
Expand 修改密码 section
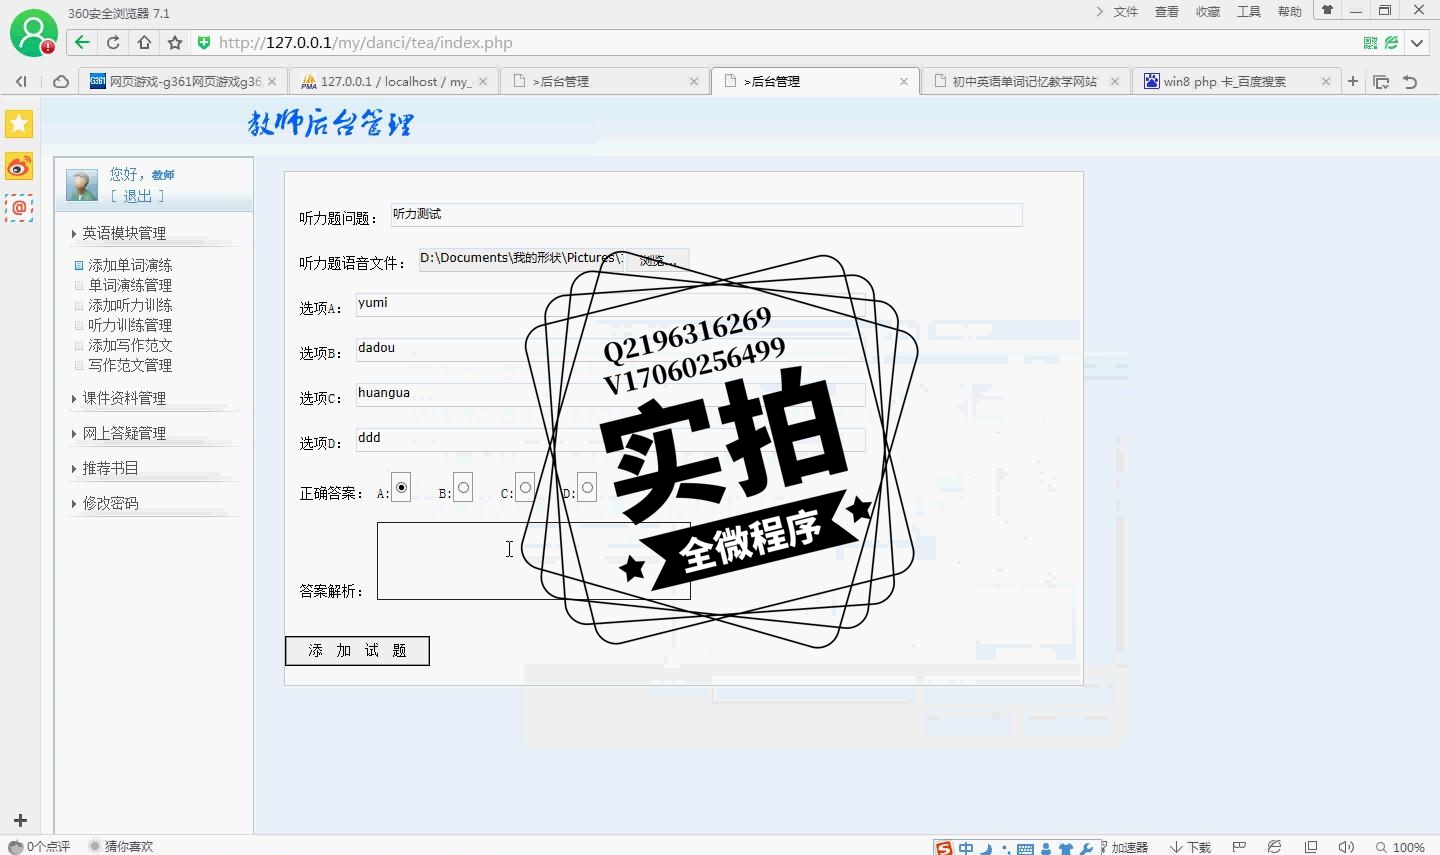[110, 503]
